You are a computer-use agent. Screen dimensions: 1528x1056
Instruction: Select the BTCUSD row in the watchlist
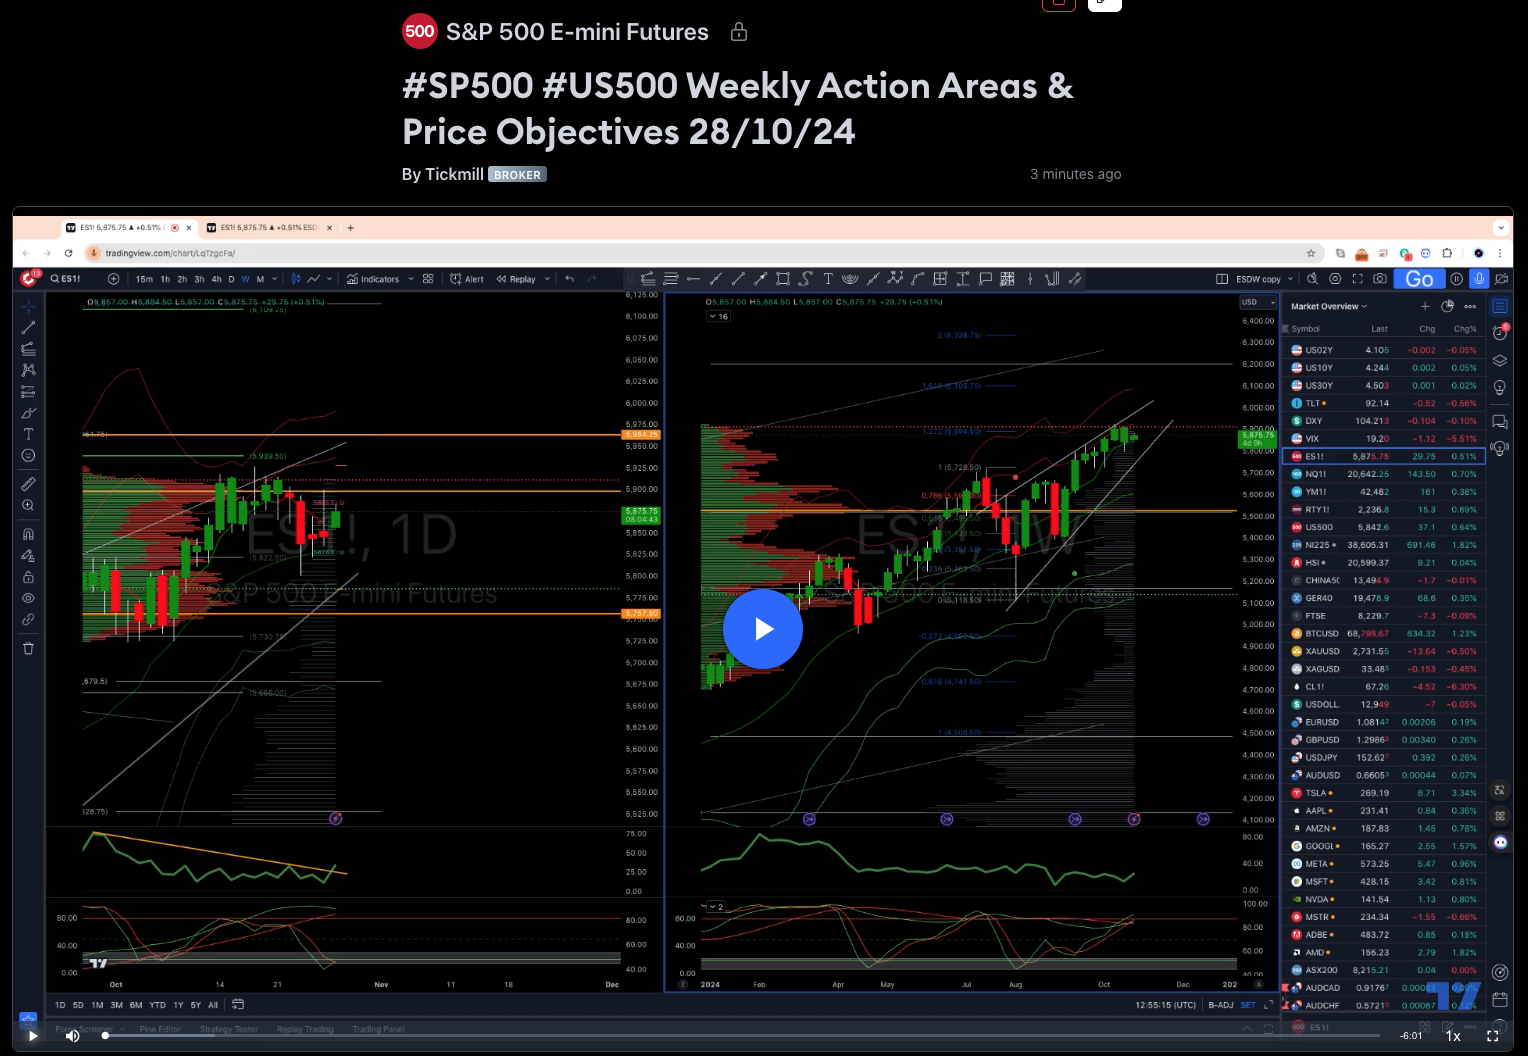1384,633
